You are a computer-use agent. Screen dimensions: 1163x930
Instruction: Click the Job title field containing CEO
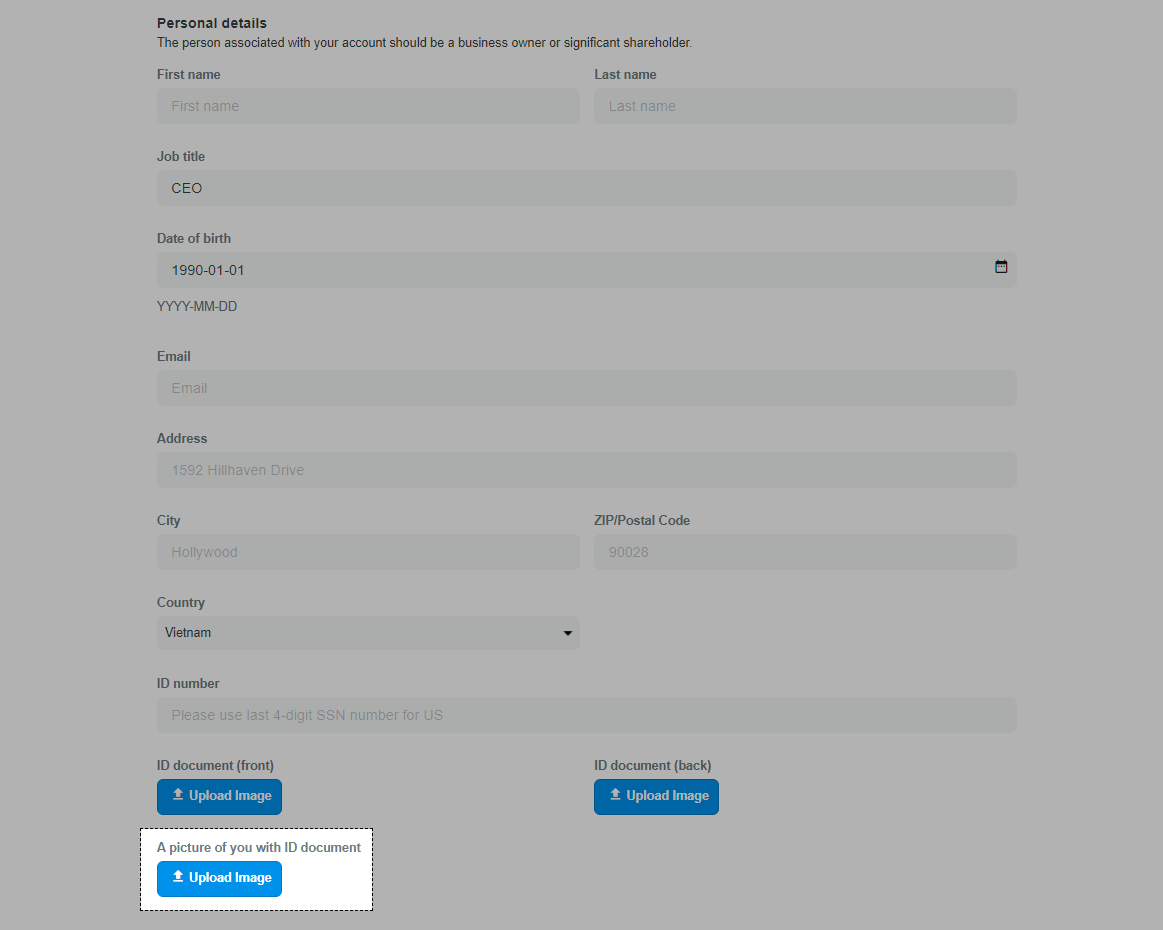[586, 188]
